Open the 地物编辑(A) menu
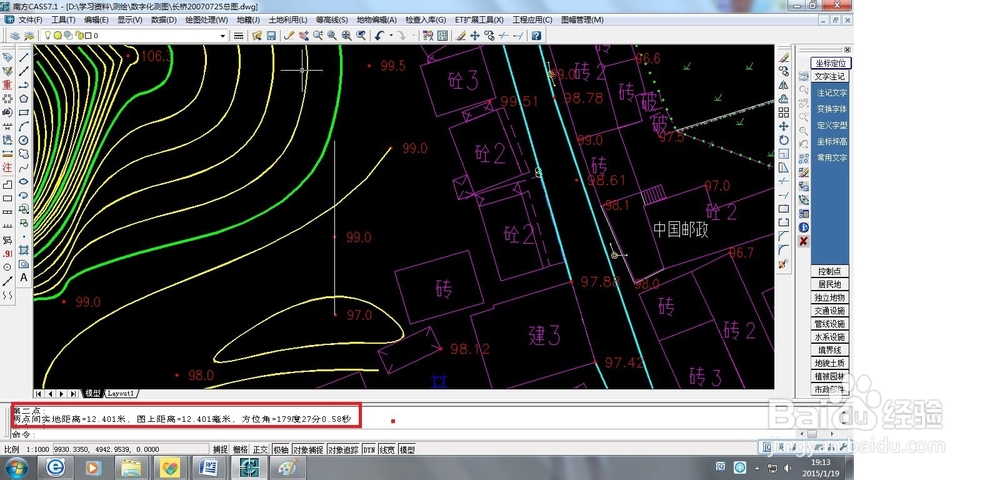 [x=376, y=20]
